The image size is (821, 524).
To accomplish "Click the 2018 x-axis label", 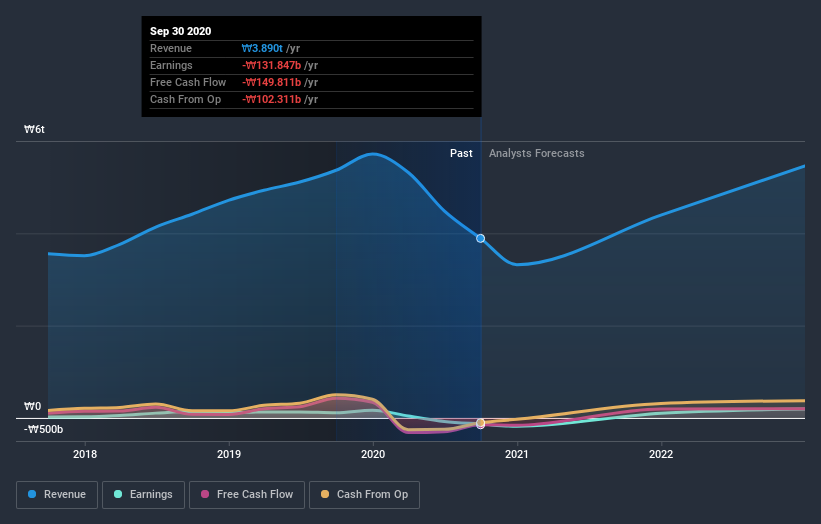I will [x=85, y=454].
